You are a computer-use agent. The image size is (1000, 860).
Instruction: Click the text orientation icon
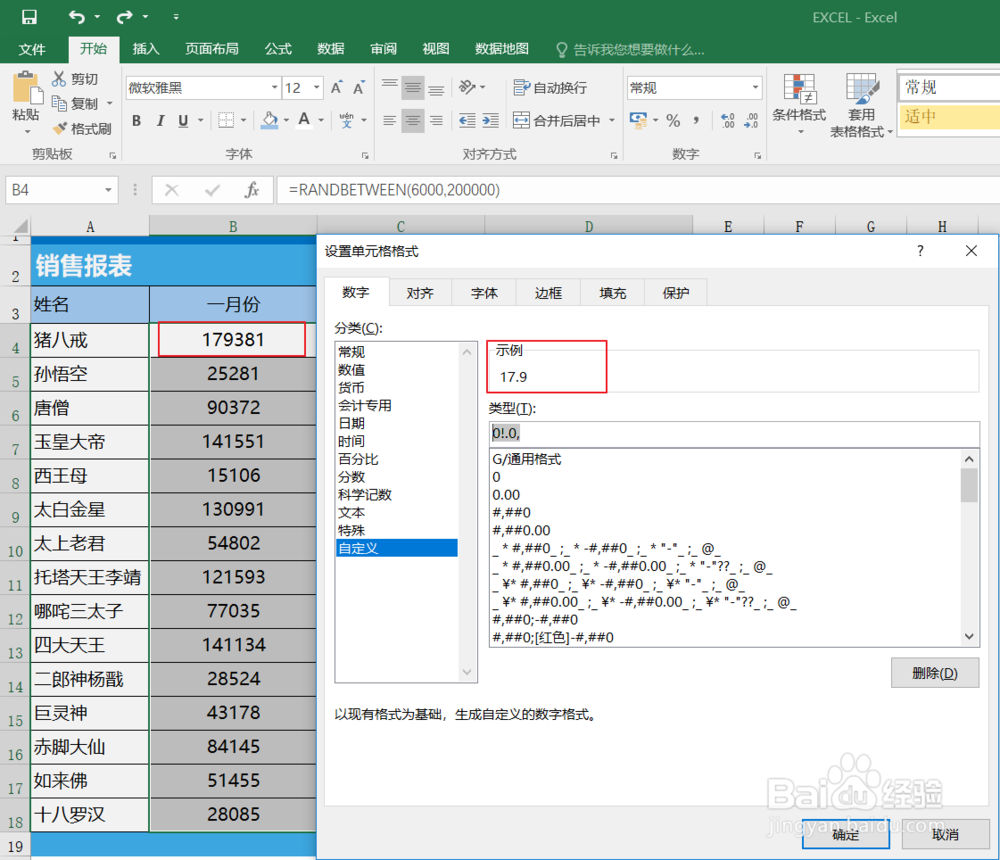click(x=467, y=87)
